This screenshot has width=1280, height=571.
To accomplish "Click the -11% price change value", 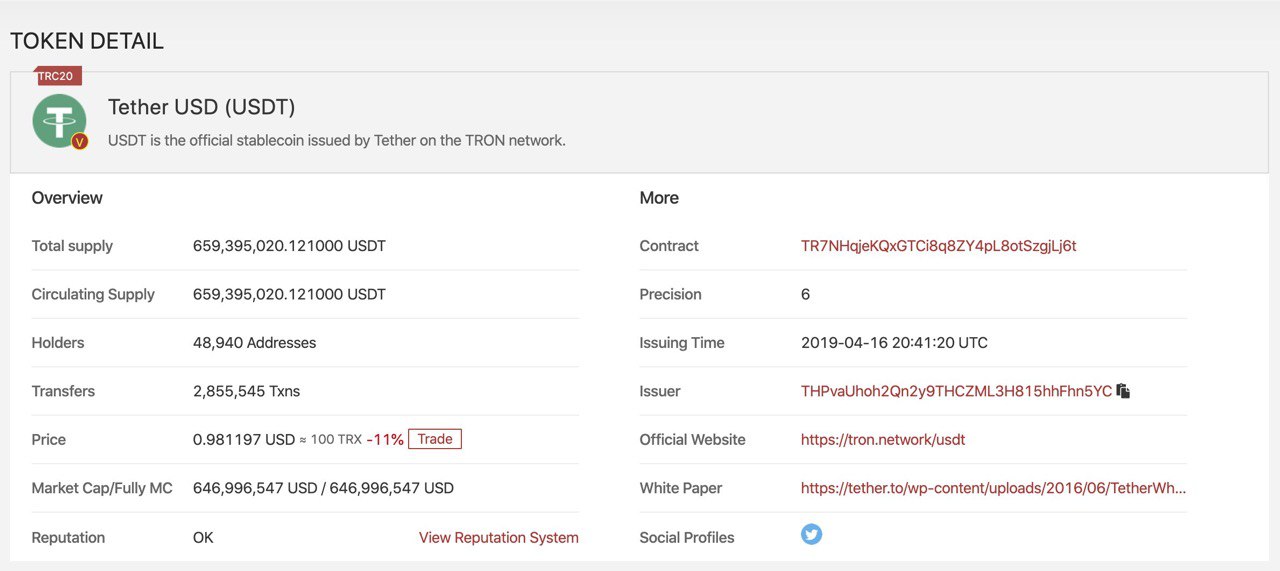I will 385,439.
